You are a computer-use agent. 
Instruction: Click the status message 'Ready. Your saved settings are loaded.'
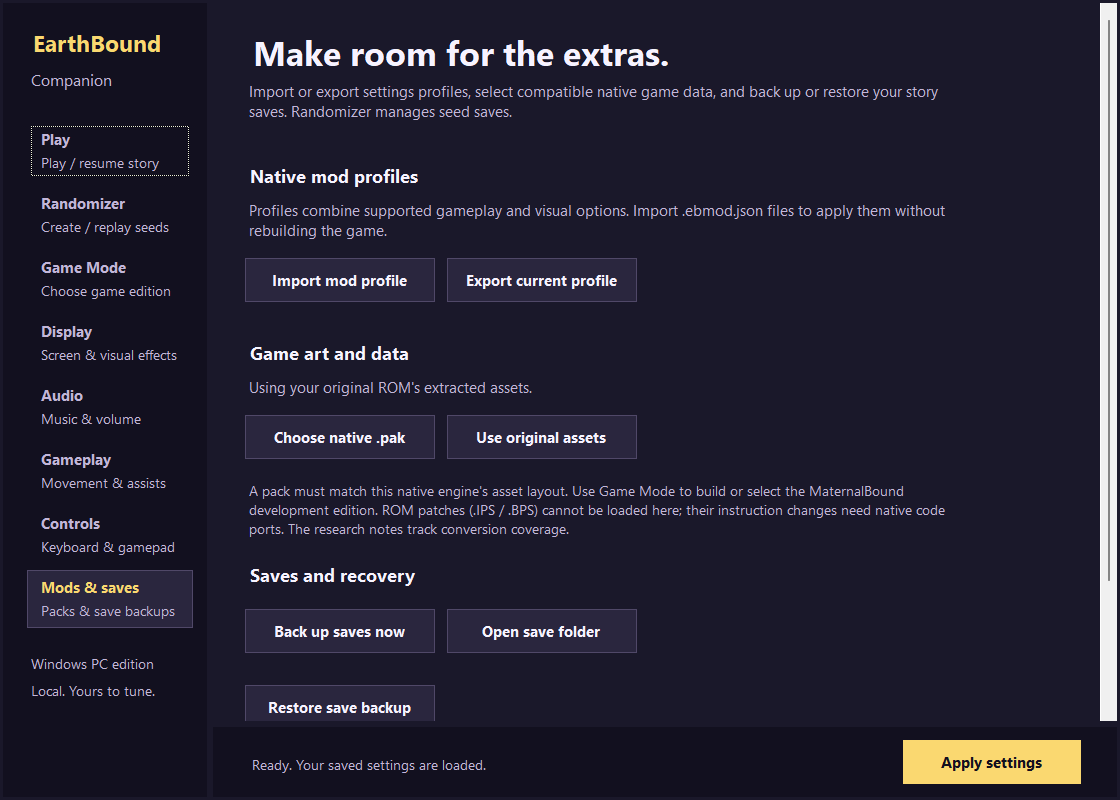pyautogui.click(x=369, y=765)
